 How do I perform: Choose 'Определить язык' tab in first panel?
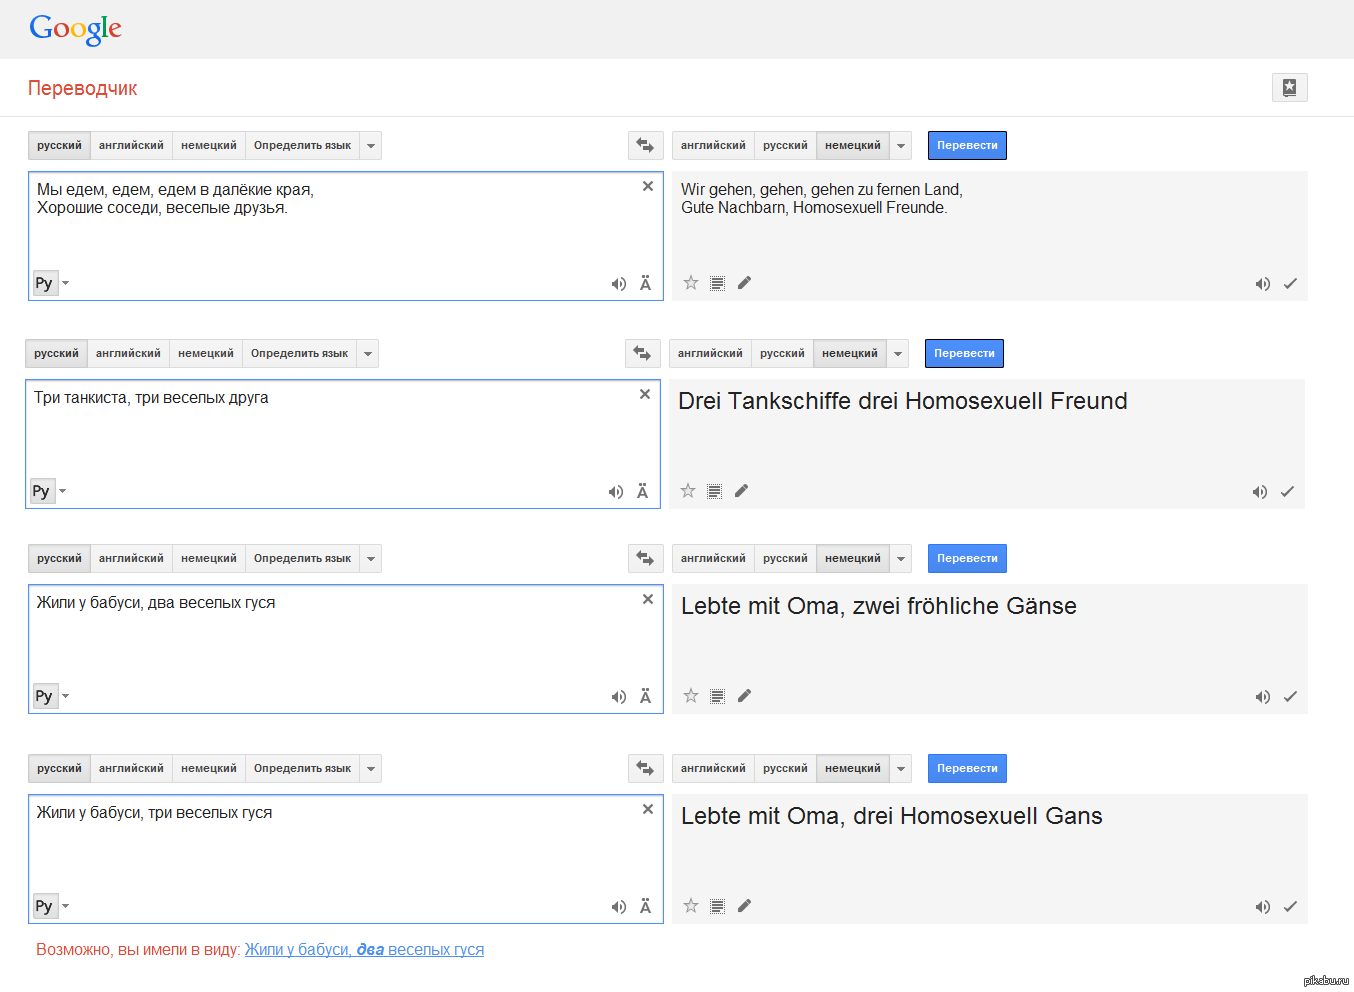[303, 146]
